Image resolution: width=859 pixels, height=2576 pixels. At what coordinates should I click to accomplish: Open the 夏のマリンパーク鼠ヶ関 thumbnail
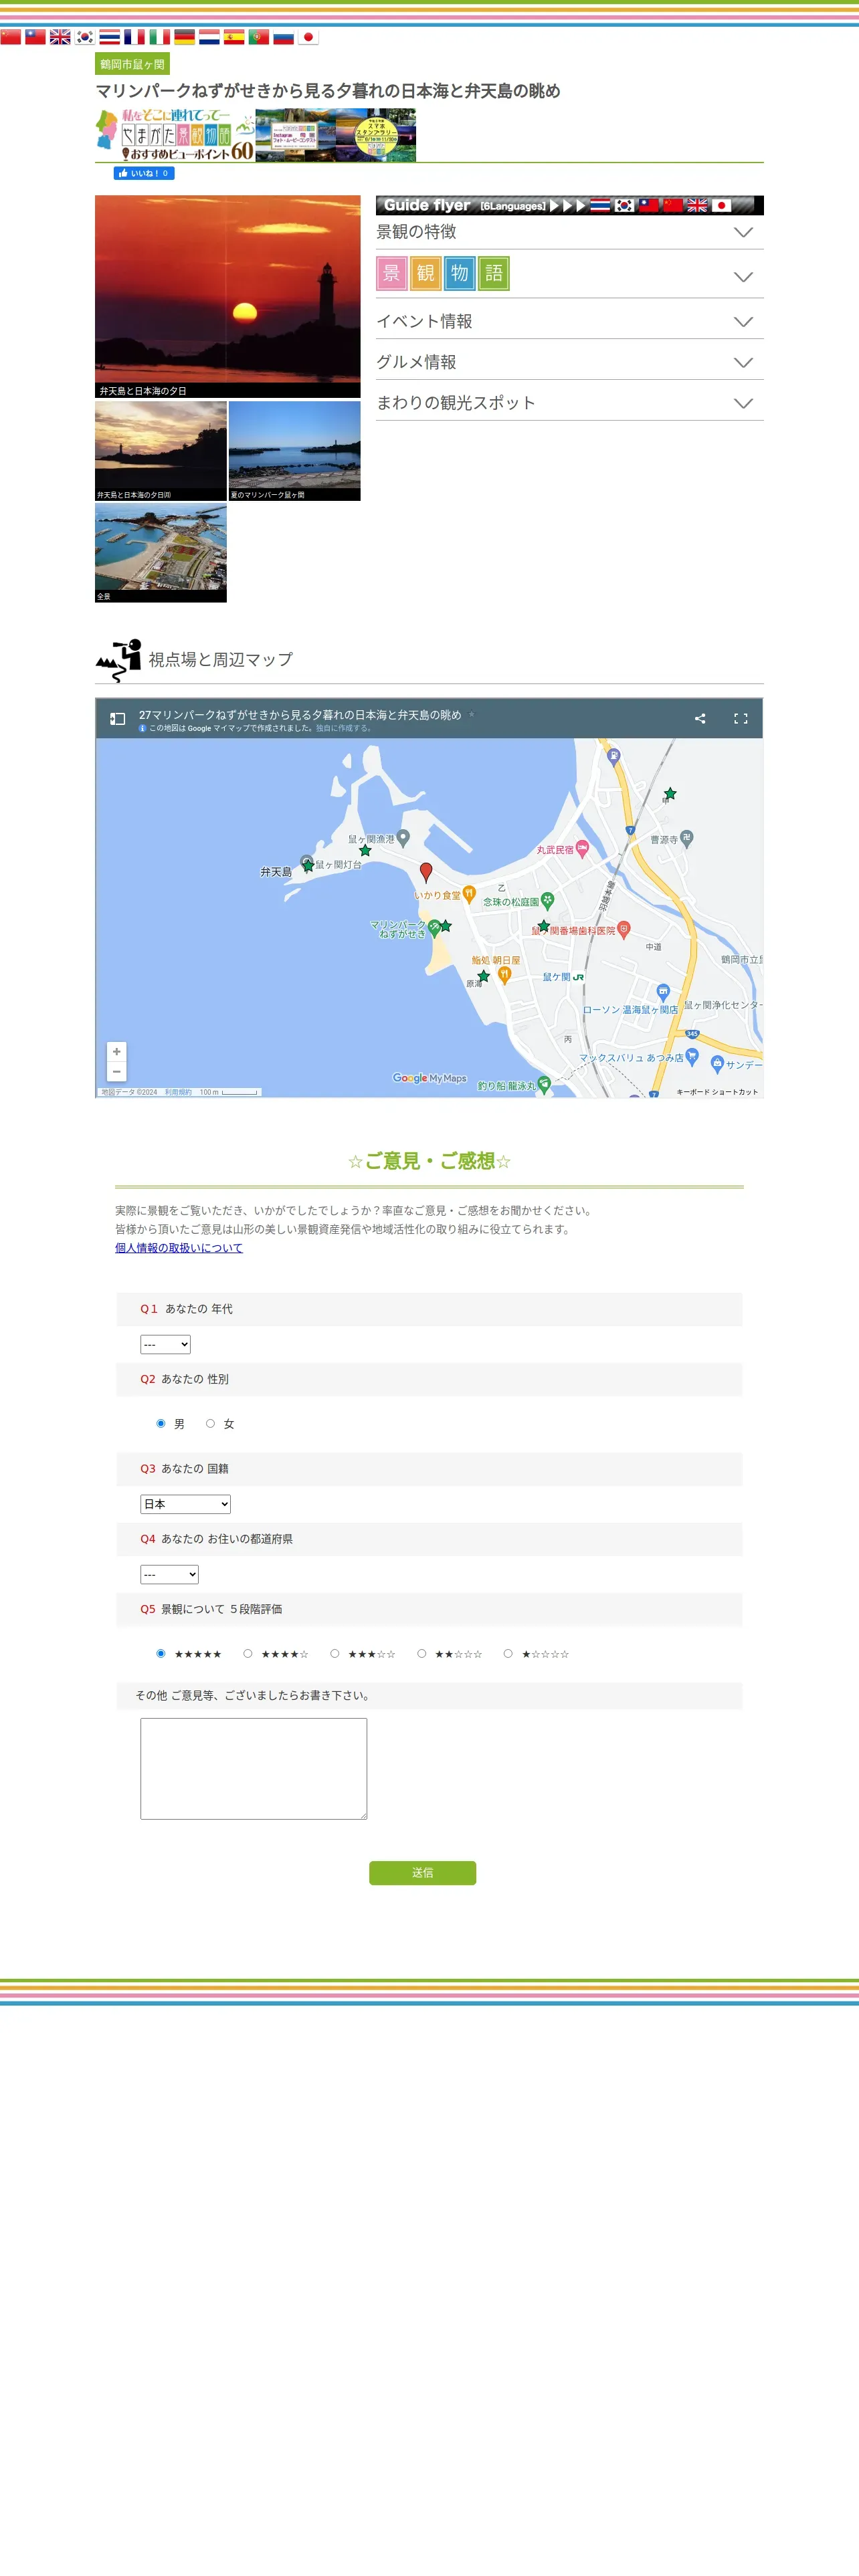295,451
